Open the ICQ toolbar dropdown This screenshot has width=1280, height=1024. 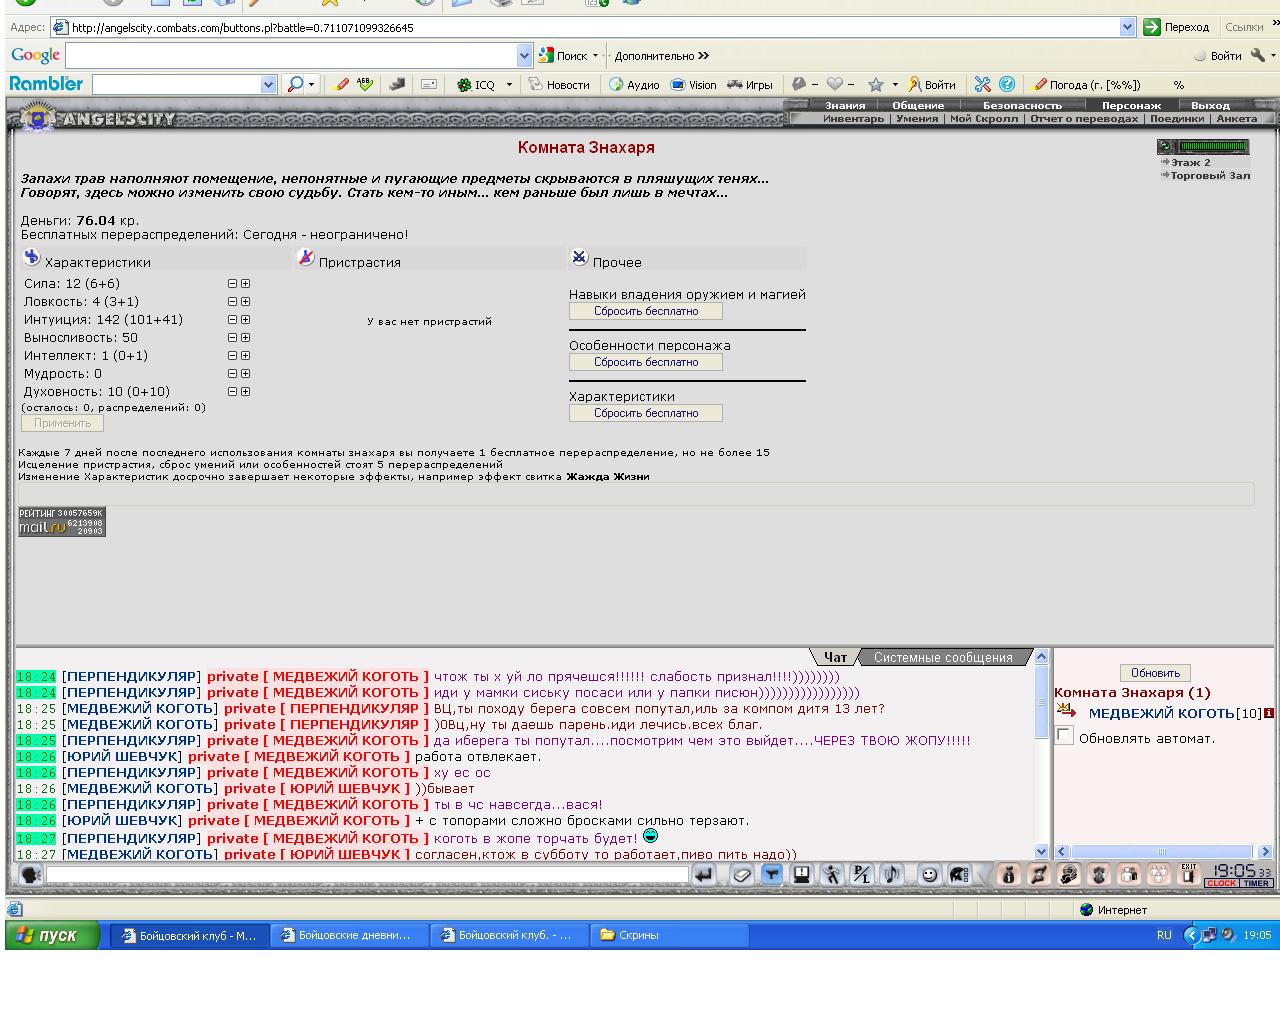[x=509, y=85]
